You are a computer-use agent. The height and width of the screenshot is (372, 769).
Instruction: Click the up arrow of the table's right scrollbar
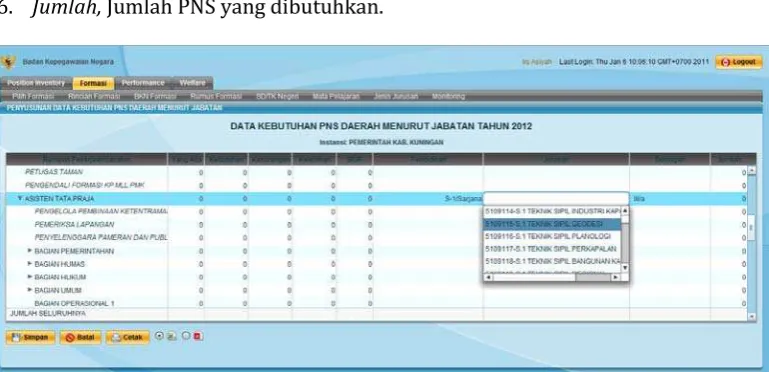click(751, 171)
